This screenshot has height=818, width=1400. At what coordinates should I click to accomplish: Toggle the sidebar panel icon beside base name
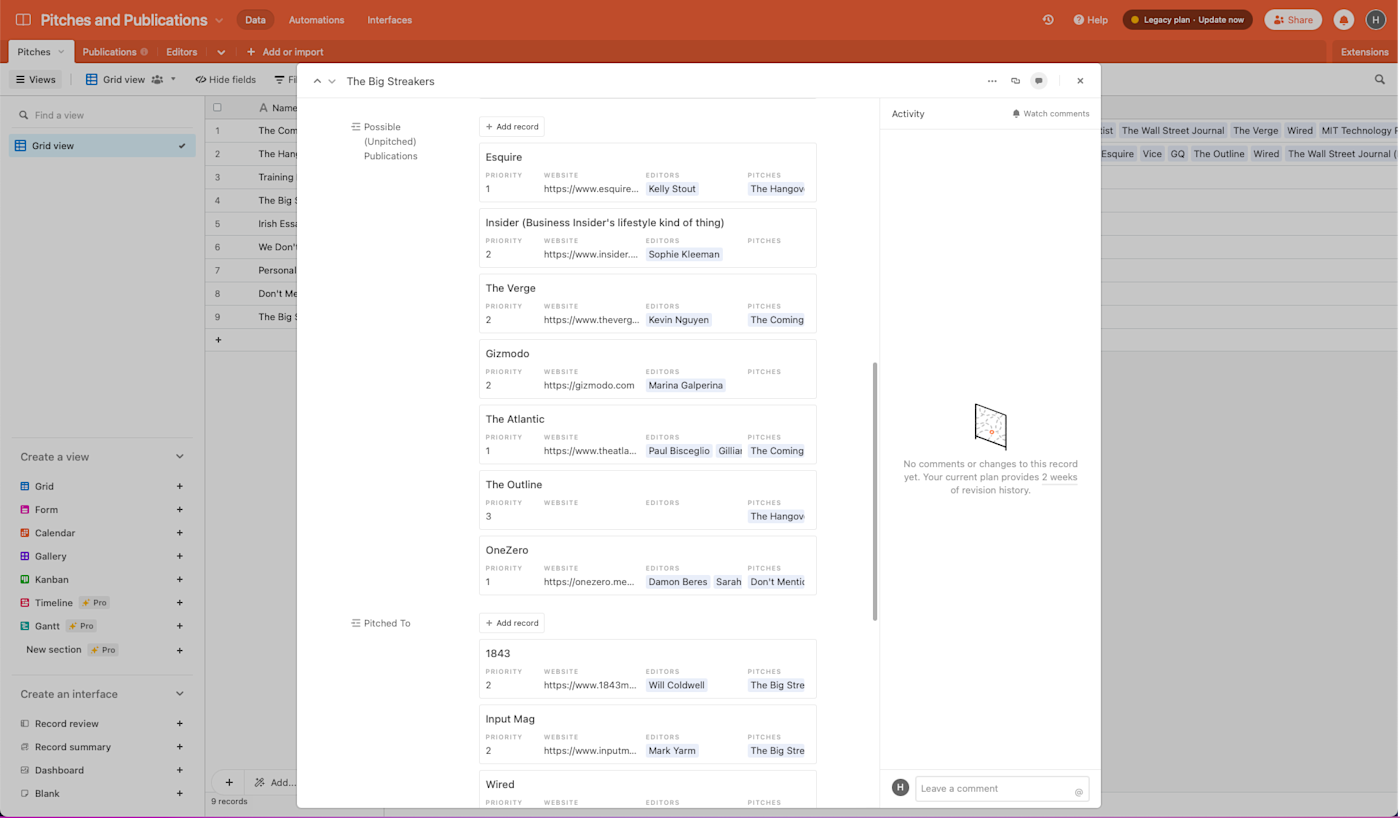point(23,20)
